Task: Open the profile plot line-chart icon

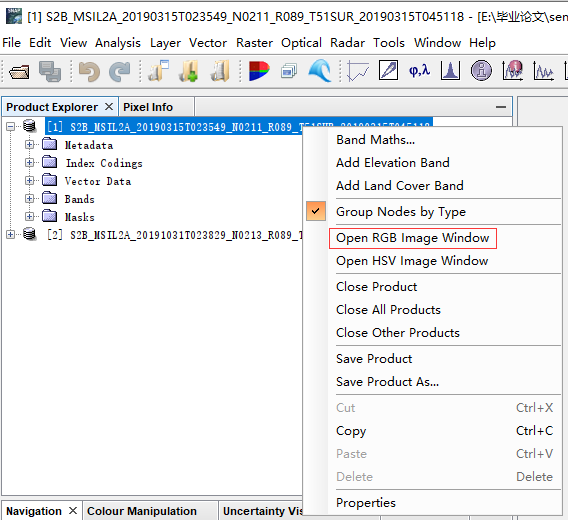Action: coord(358,71)
